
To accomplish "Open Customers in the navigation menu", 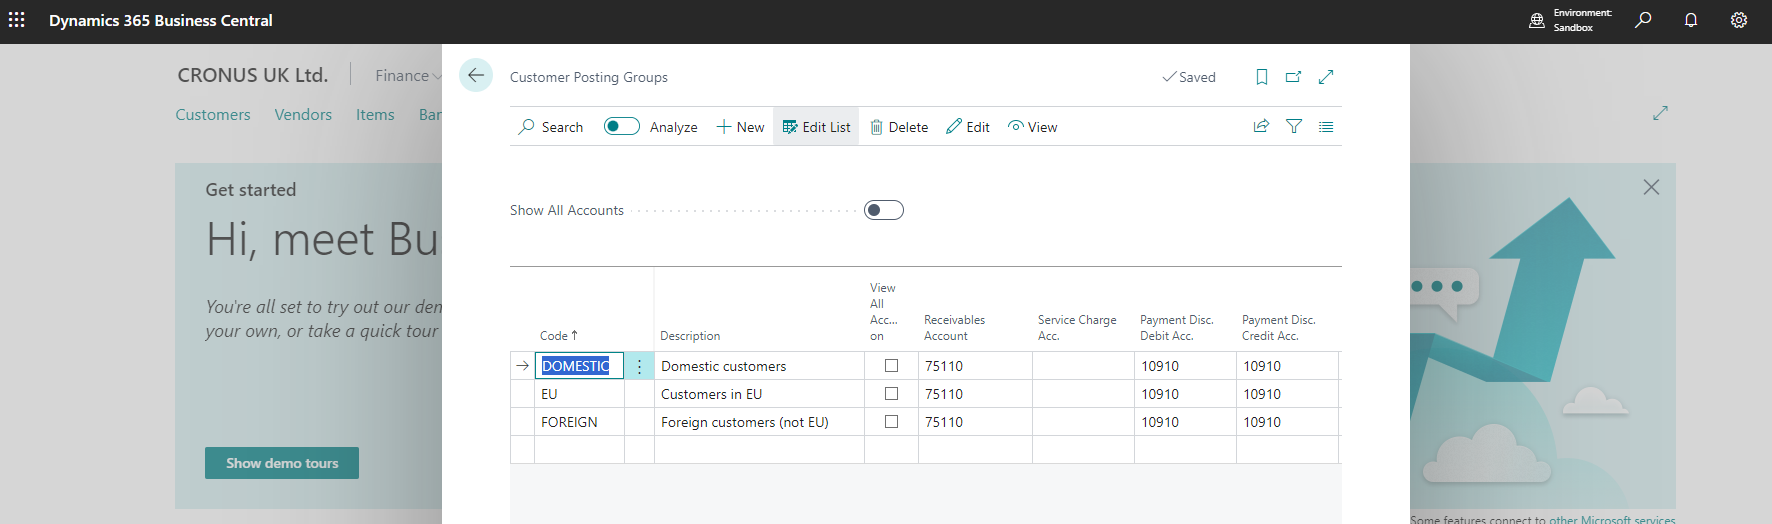I will [x=213, y=115].
